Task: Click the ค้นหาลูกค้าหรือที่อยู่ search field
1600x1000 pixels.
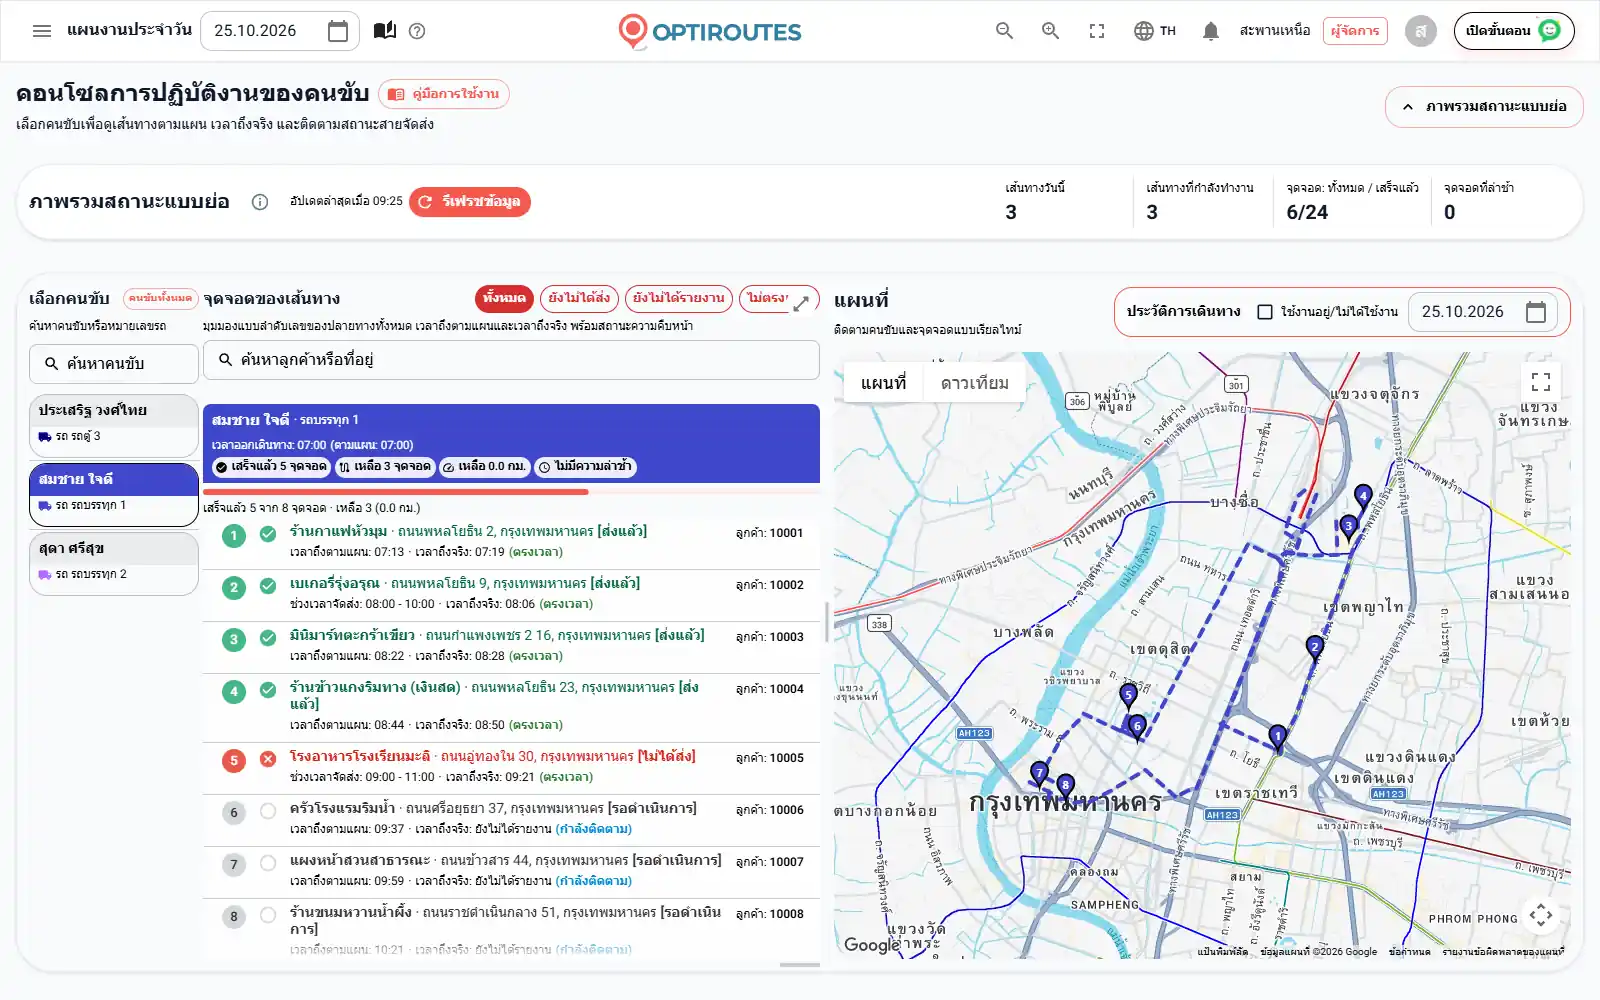Action: click(x=511, y=360)
